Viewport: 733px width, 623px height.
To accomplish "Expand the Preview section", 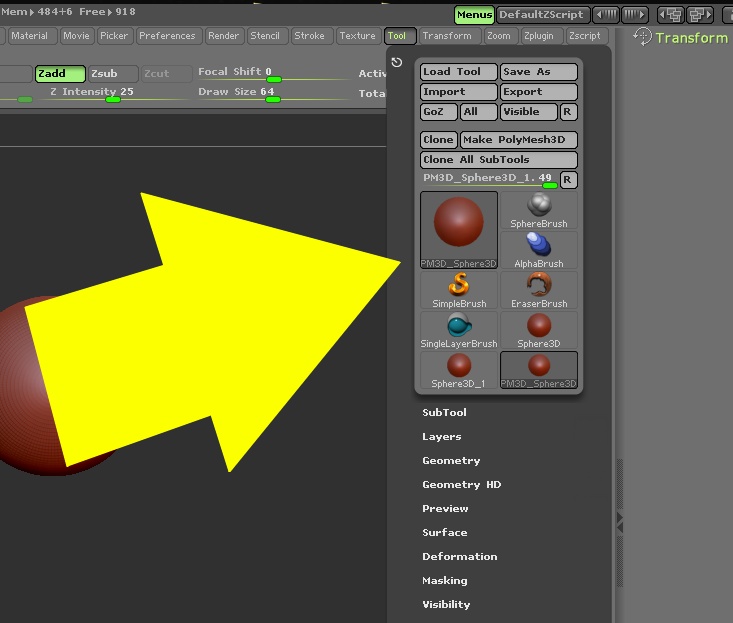I will click(445, 508).
